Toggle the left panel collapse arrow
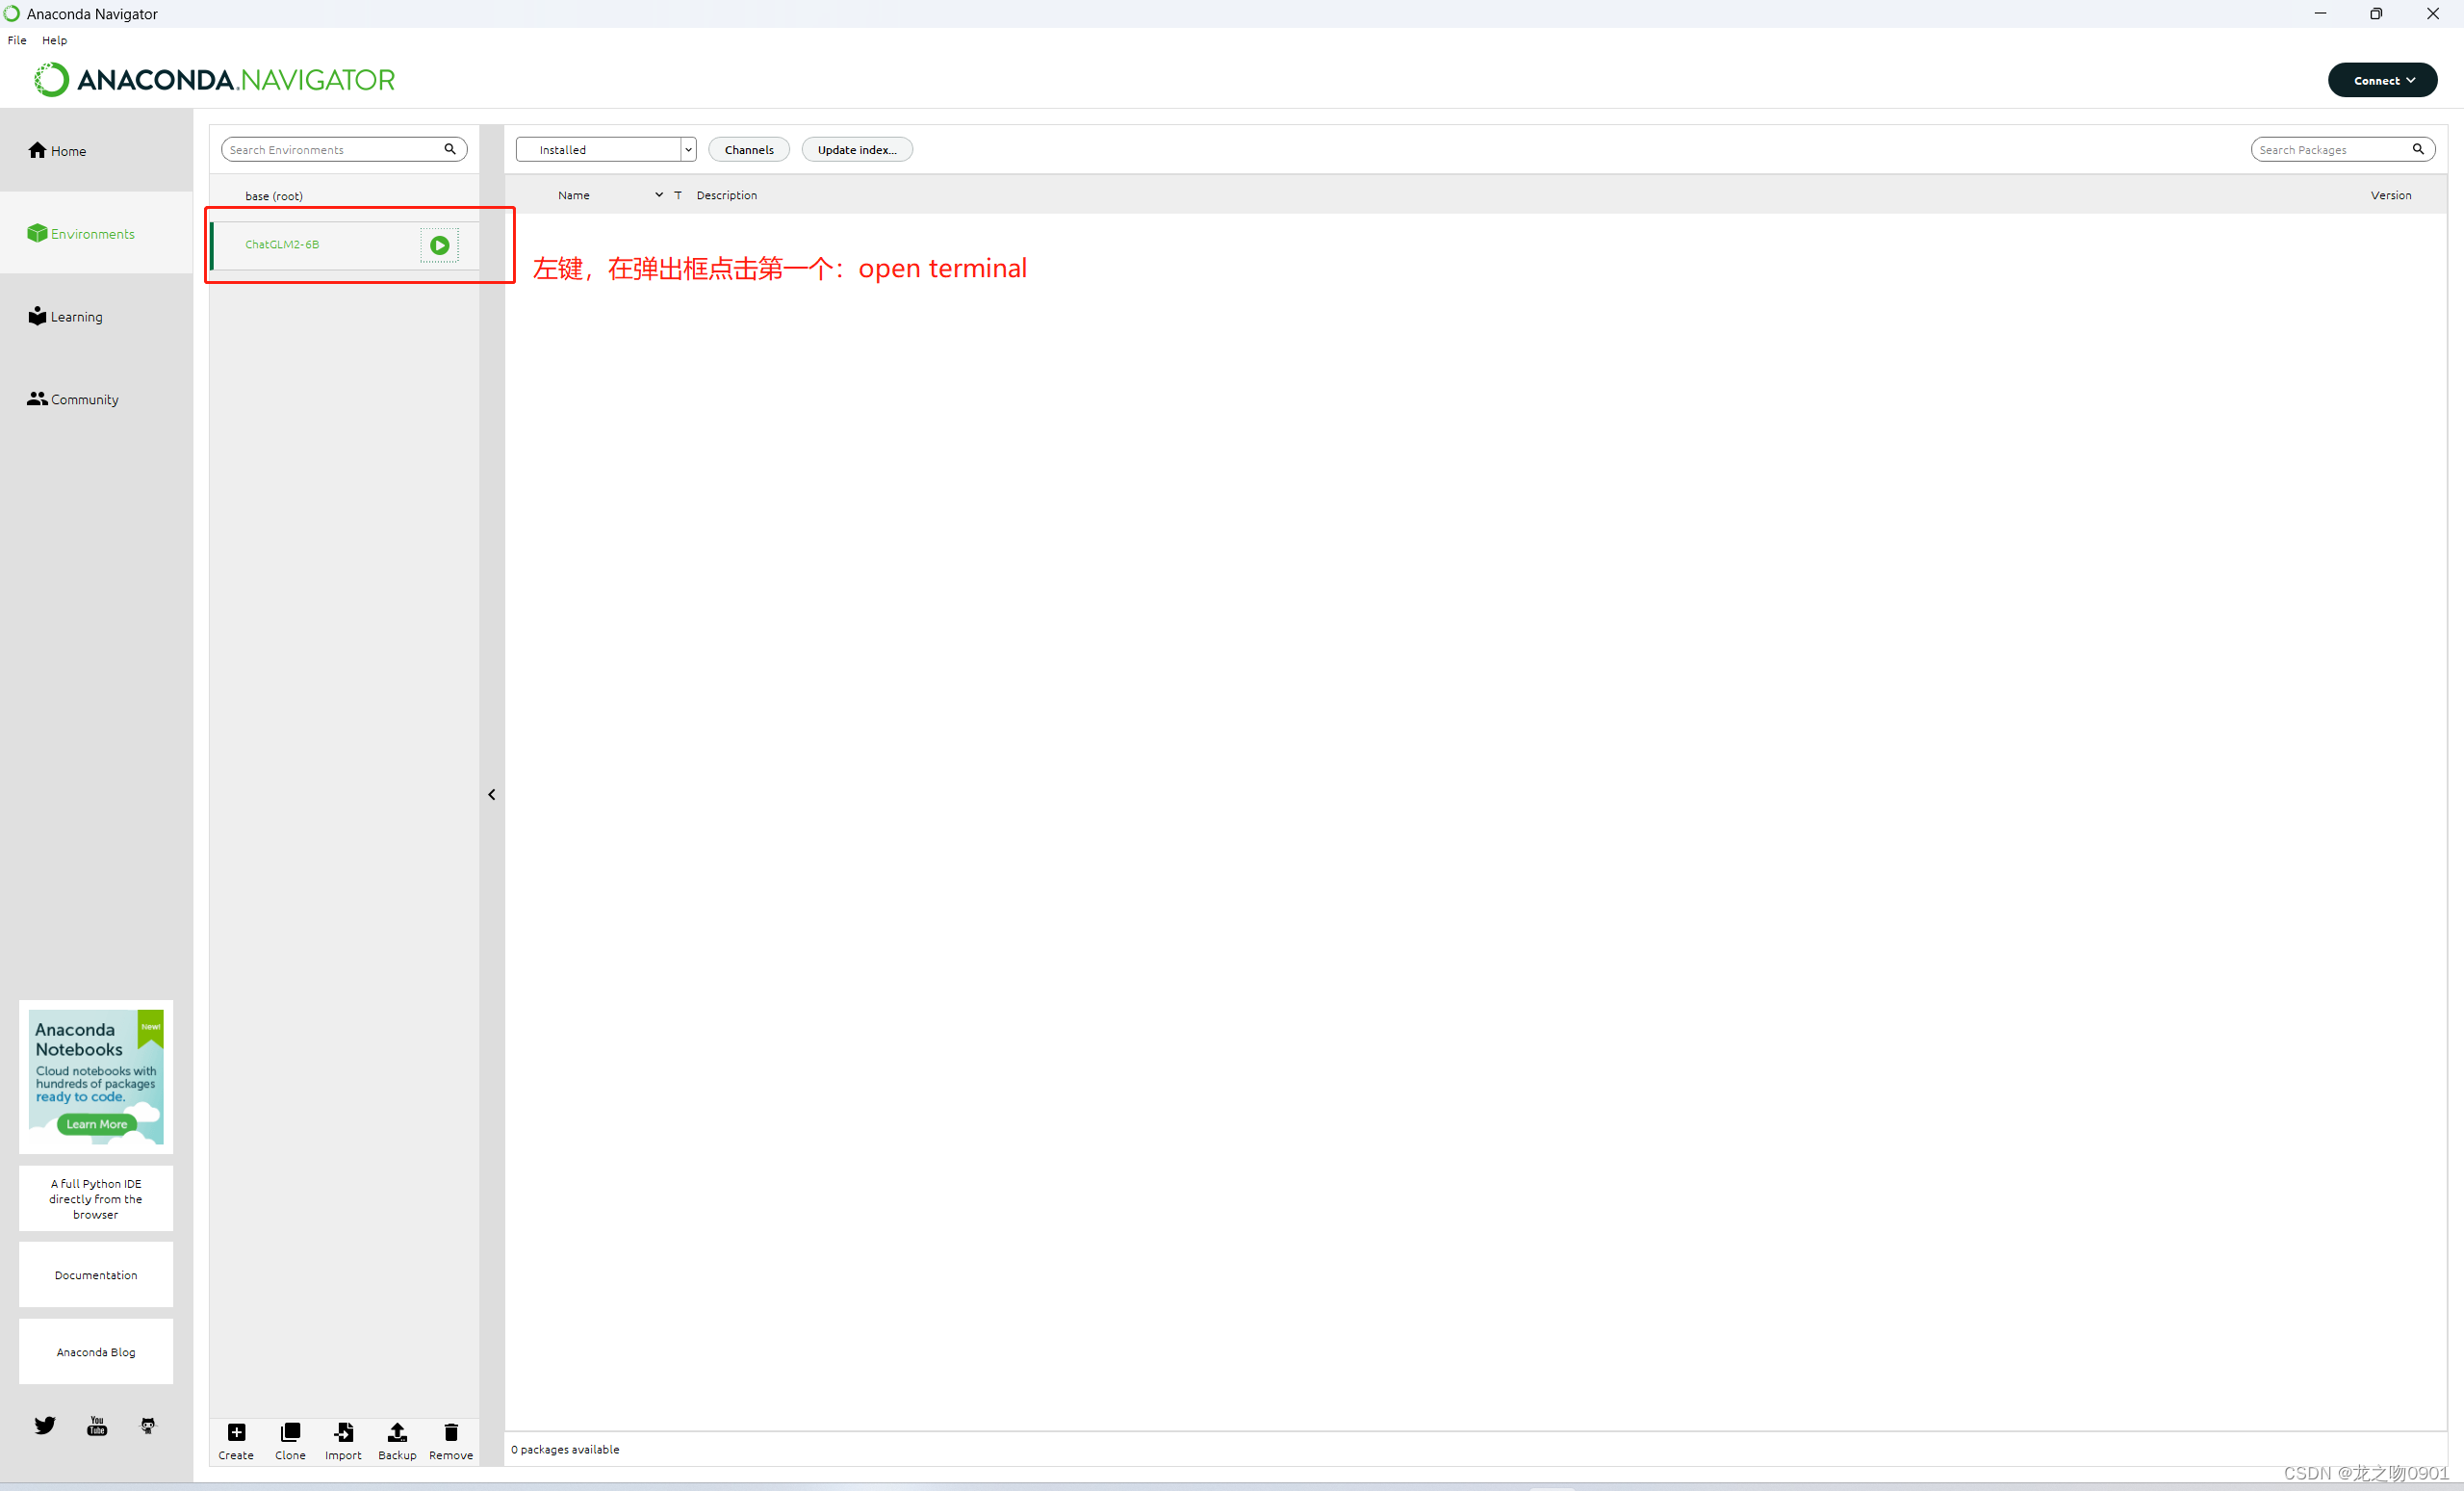Viewport: 2464px width, 1491px height. (x=493, y=794)
